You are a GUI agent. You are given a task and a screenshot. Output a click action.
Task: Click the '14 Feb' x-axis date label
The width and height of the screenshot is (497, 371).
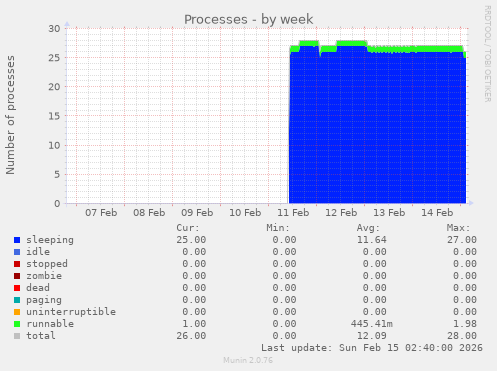[437, 213]
